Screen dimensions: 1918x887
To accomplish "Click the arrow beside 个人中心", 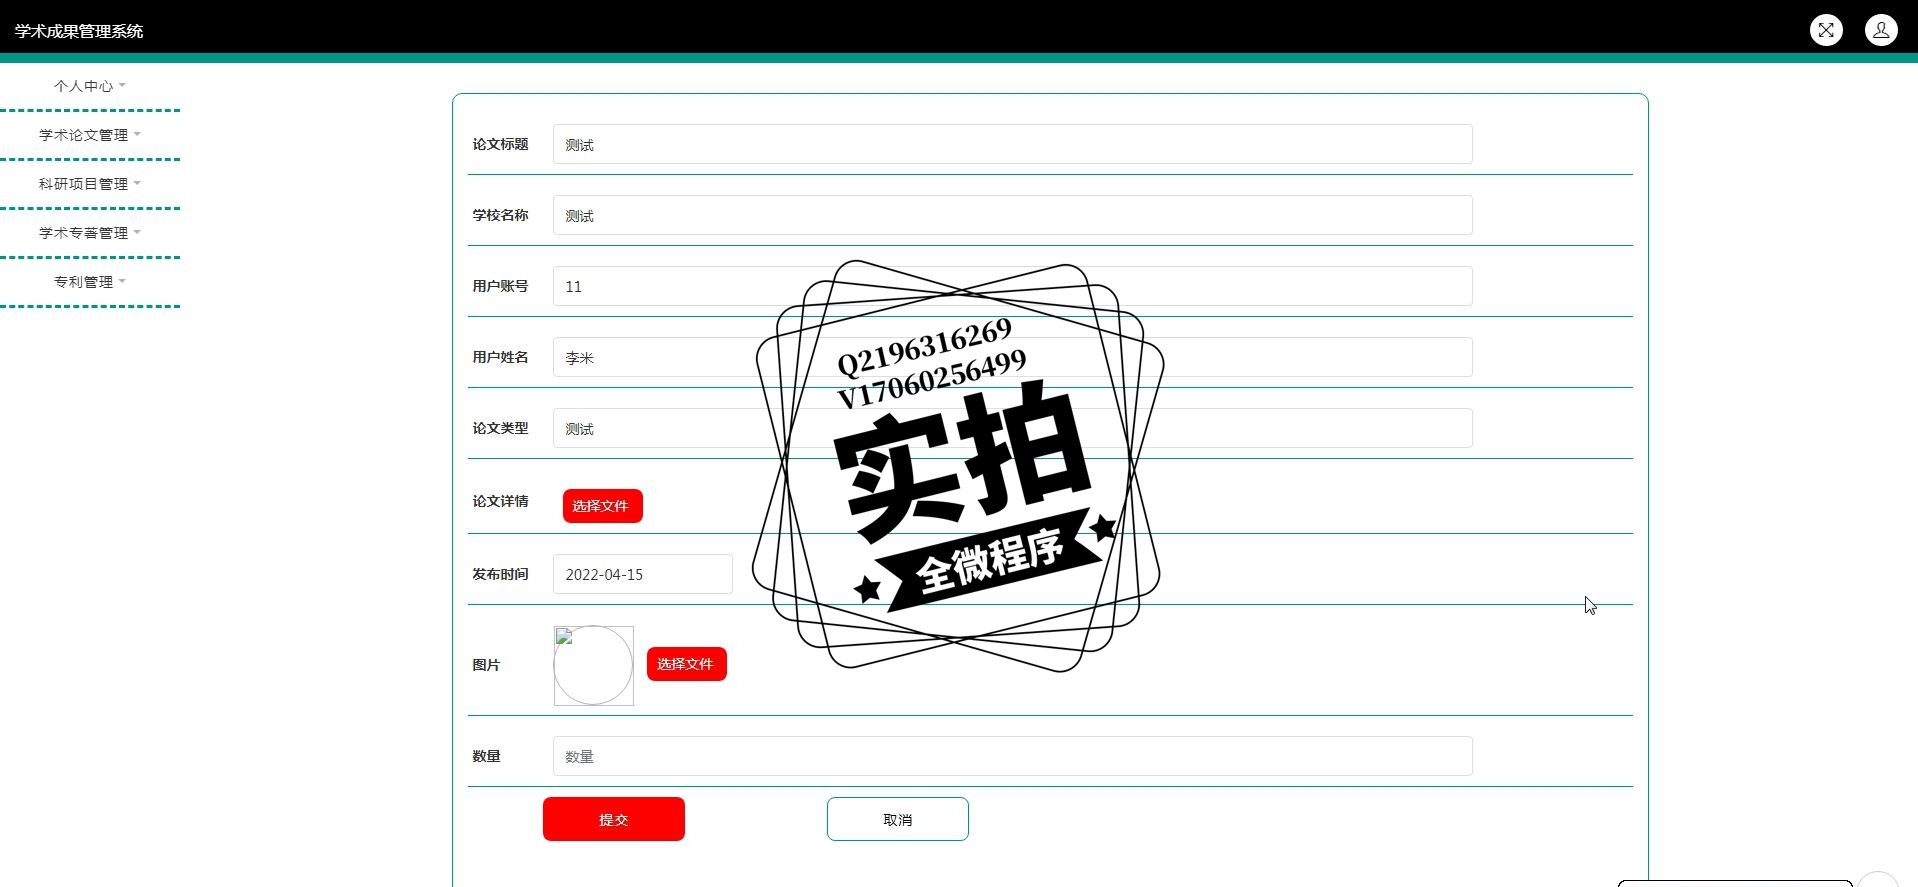I will [122, 86].
